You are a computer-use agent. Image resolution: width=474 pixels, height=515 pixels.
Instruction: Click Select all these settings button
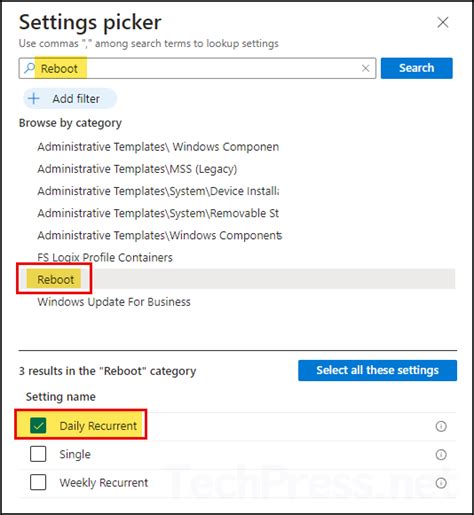(377, 370)
